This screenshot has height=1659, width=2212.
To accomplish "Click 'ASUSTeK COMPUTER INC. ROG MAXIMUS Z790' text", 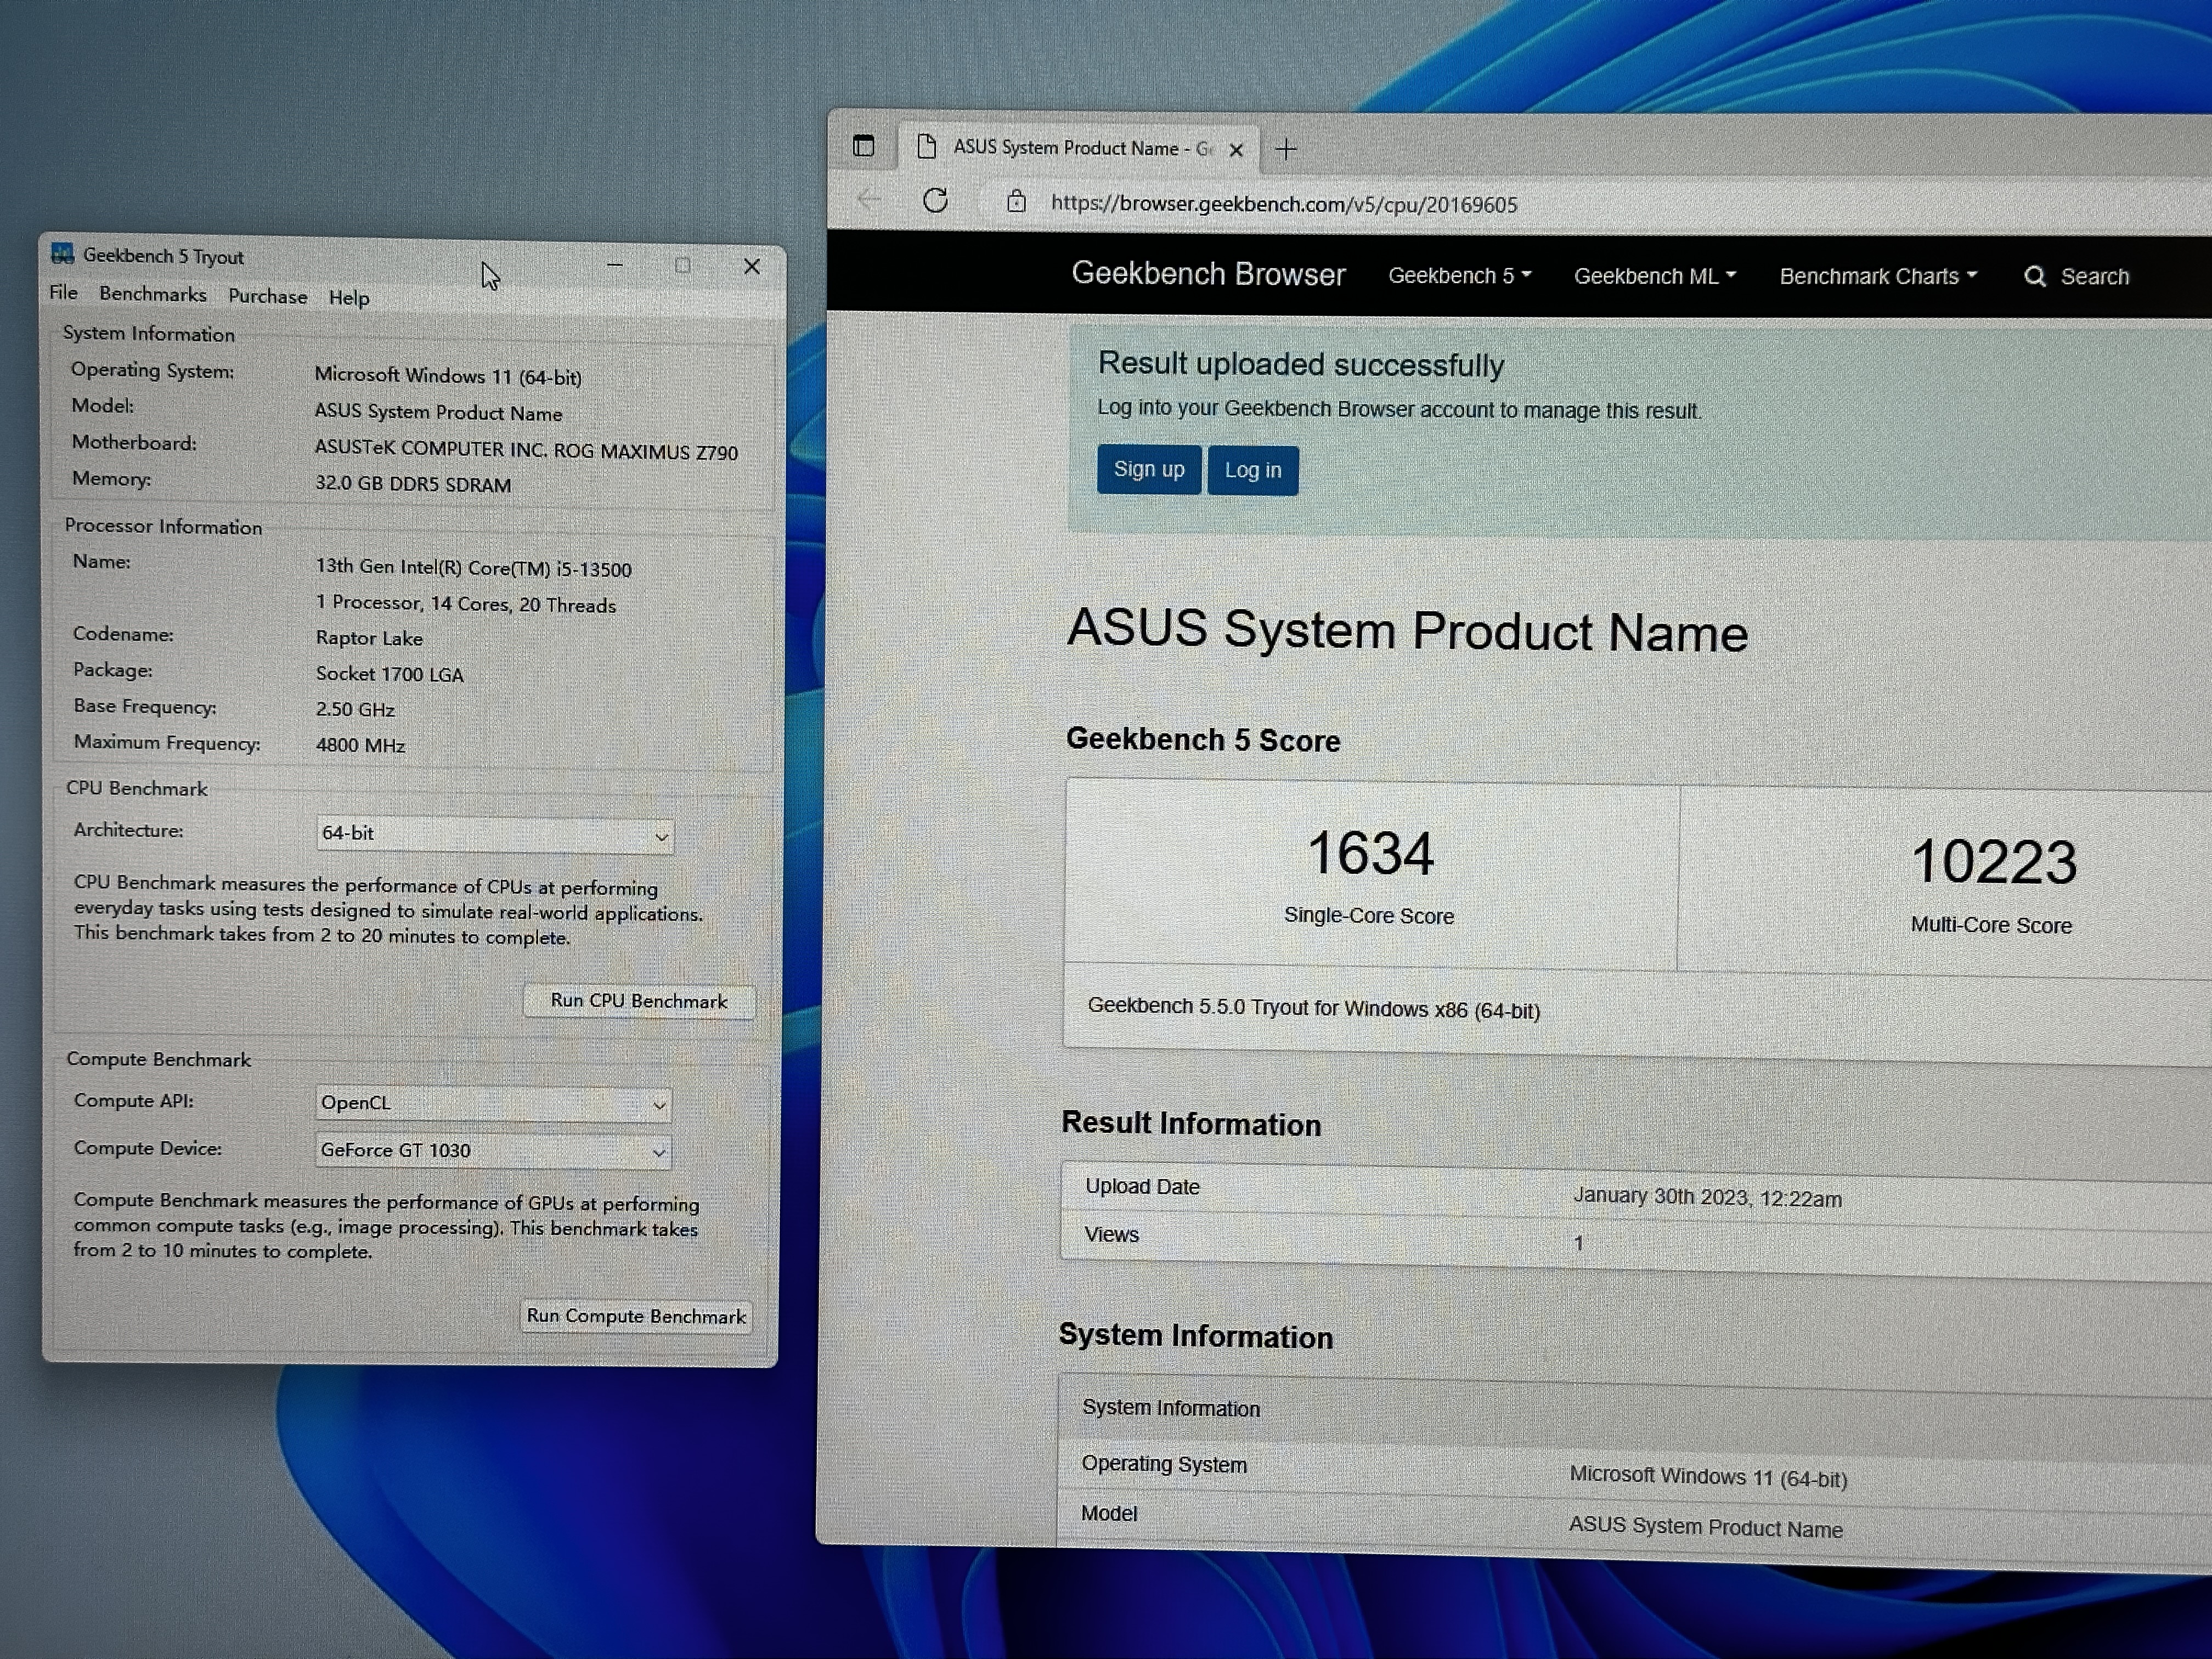I will click(526, 450).
